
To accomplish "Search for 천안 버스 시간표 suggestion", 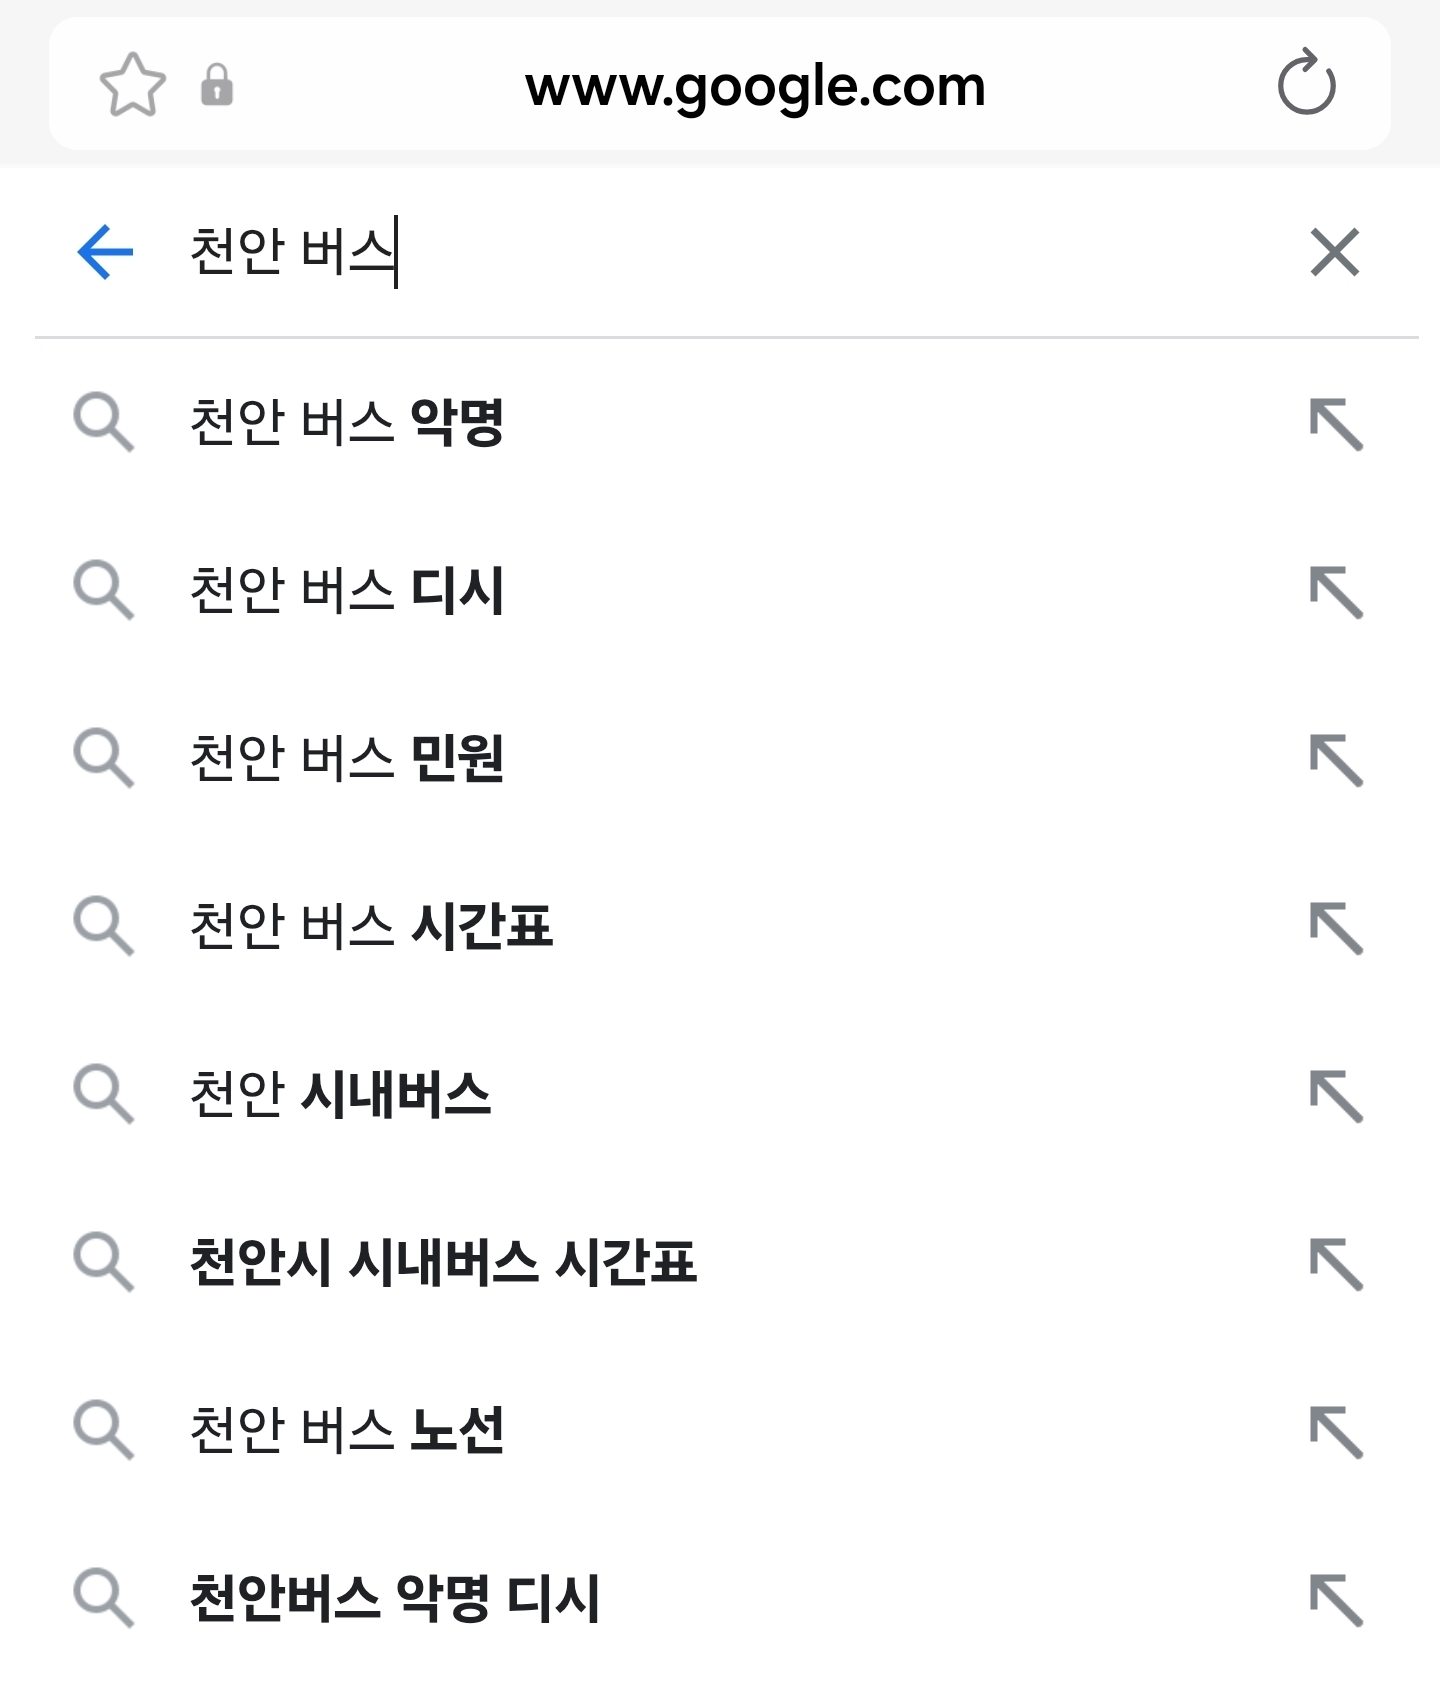I will (371, 927).
